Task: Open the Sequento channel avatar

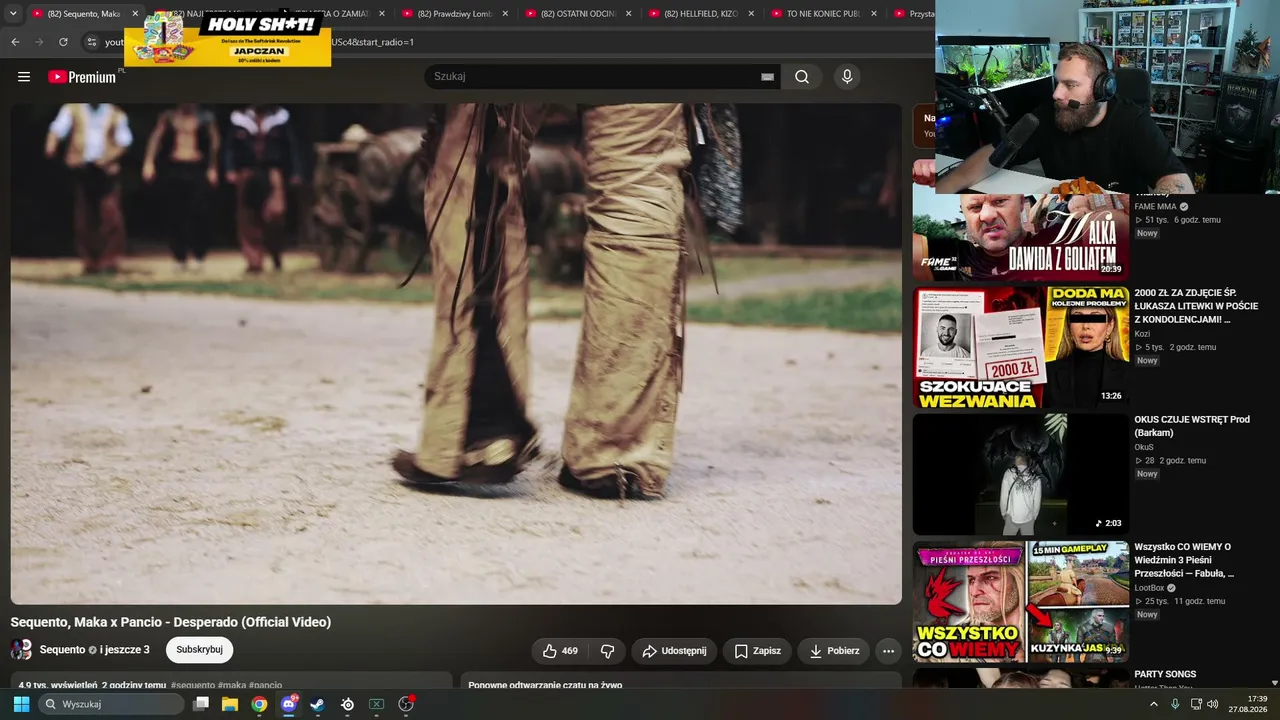Action: tap(21, 650)
